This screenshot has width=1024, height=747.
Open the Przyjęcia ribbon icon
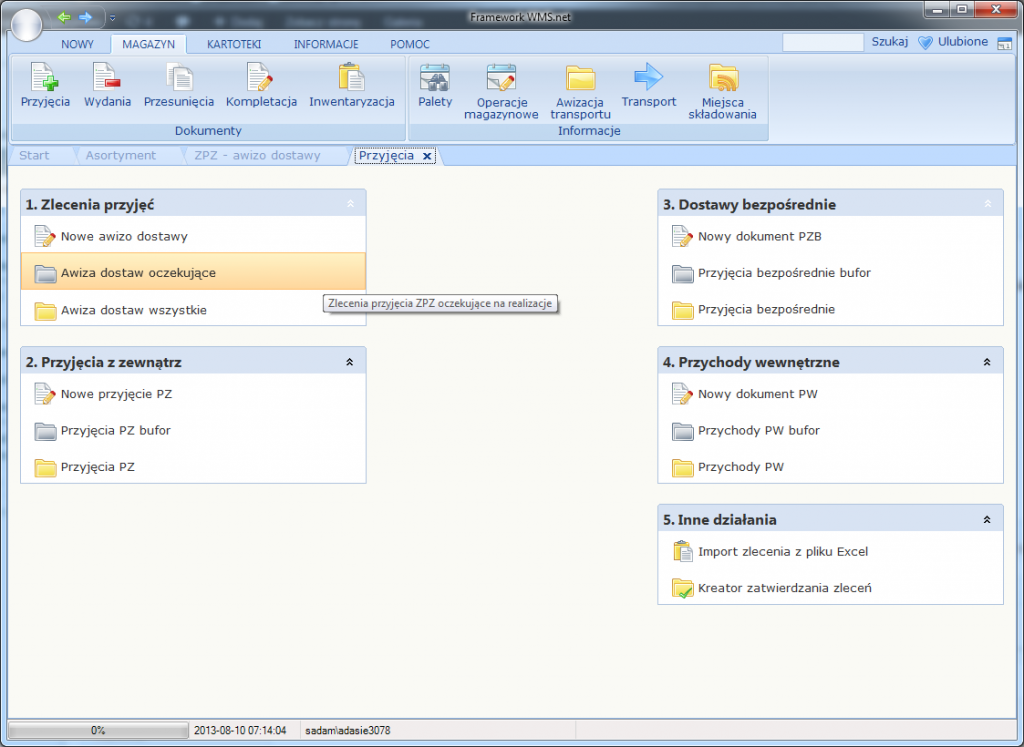(x=45, y=78)
